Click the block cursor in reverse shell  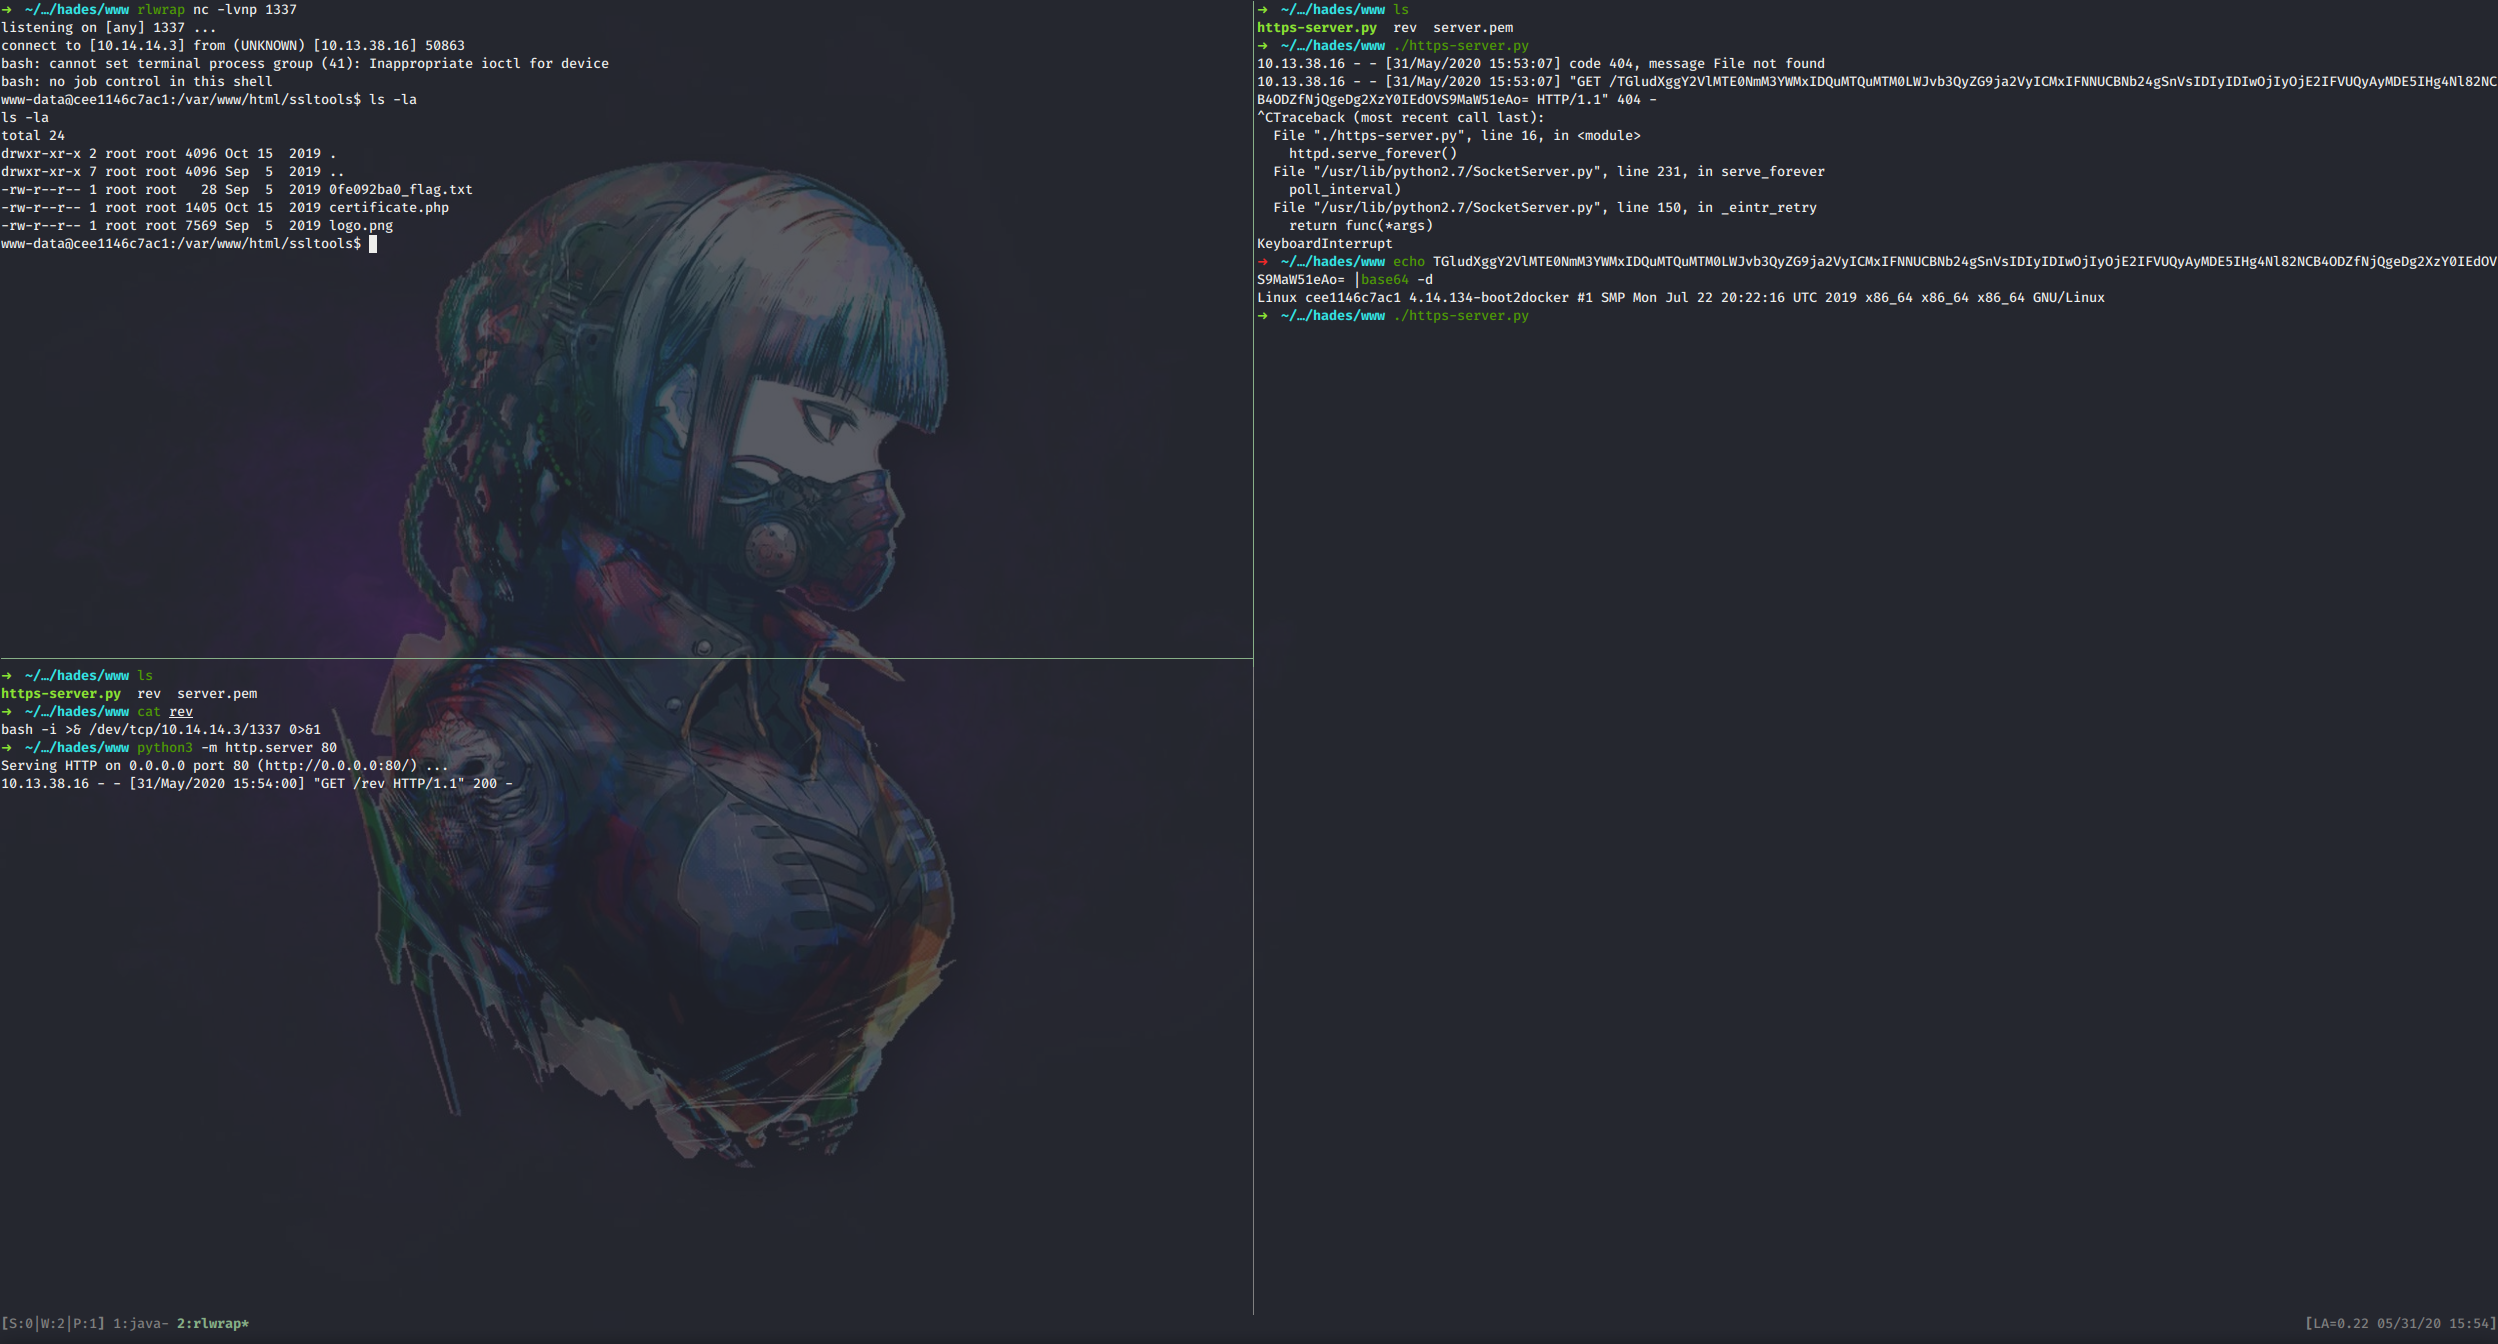373,244
